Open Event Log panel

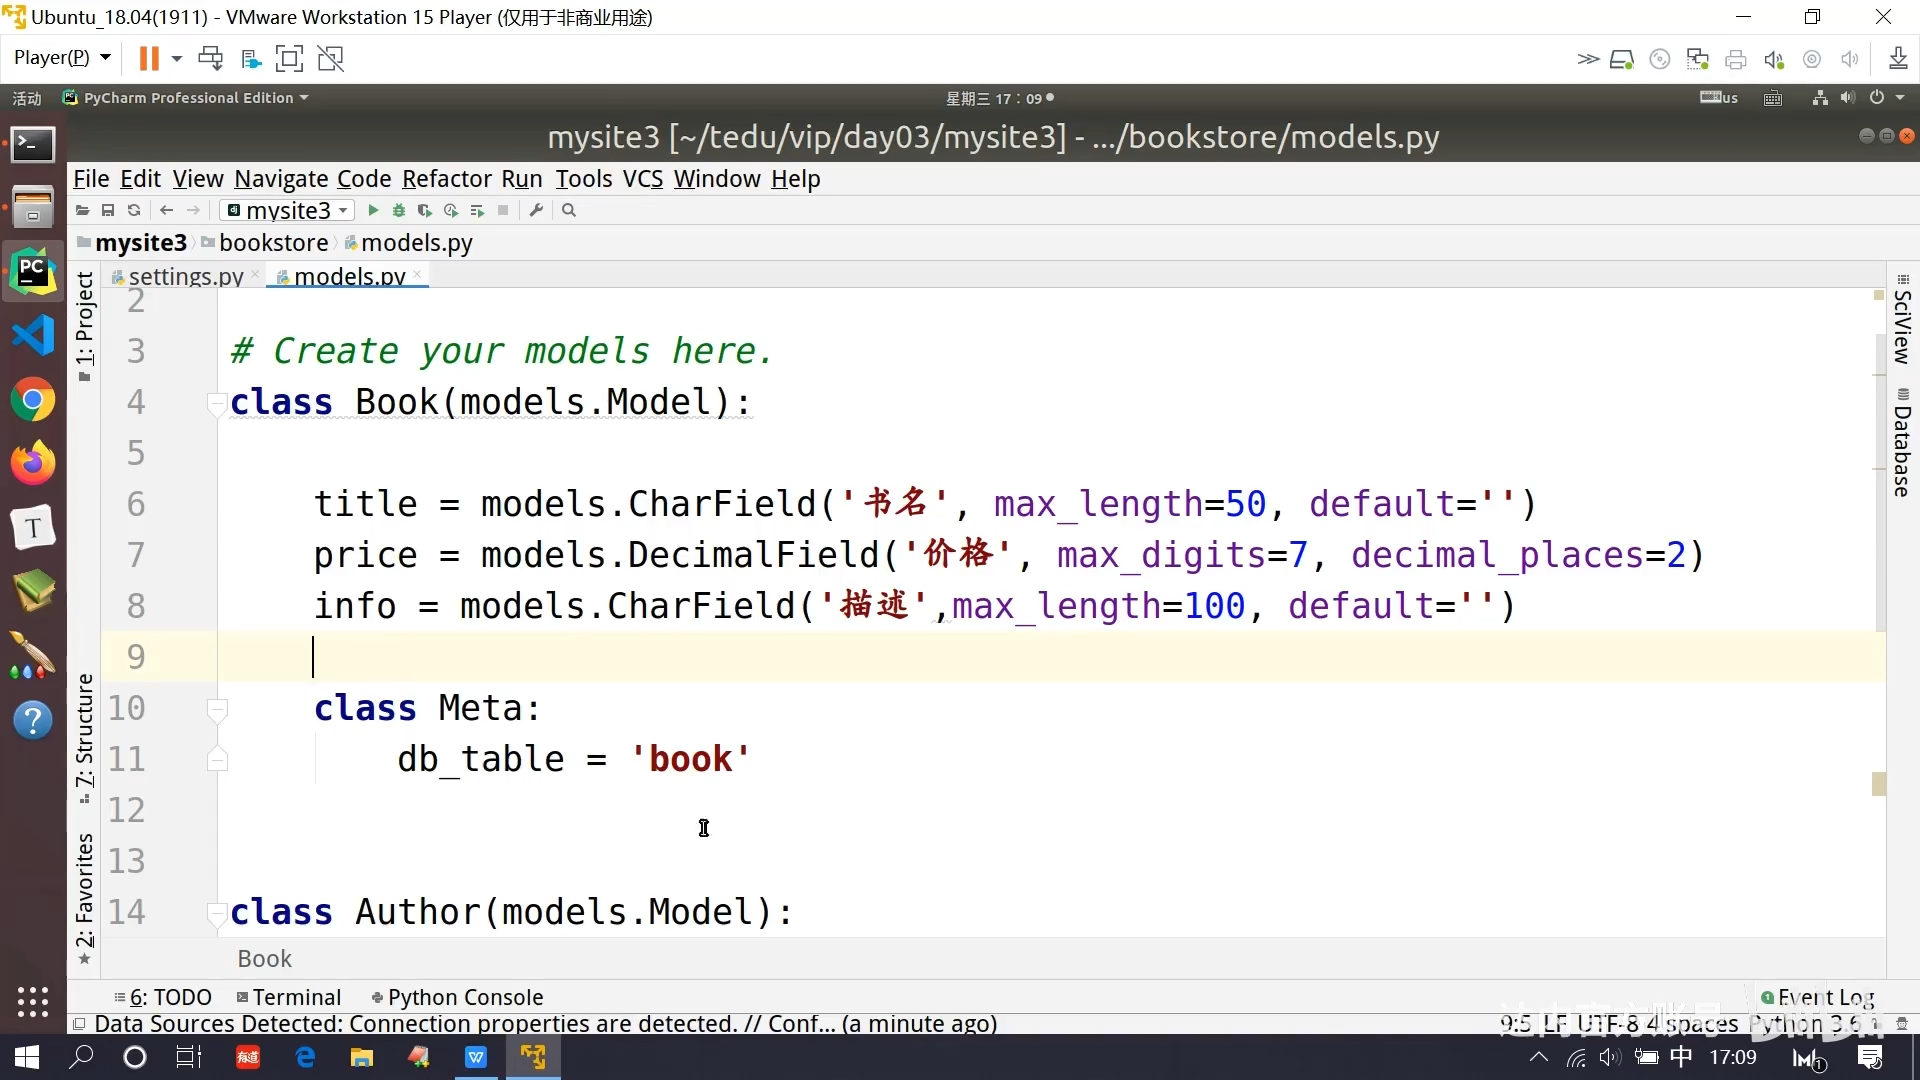pyautogui.click(x=1818, y=997)
